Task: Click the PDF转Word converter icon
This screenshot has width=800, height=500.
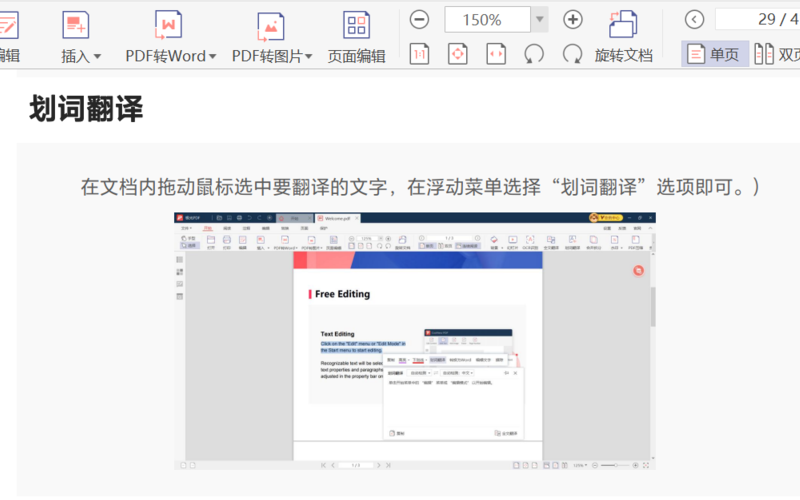Action: coord(168,25)
